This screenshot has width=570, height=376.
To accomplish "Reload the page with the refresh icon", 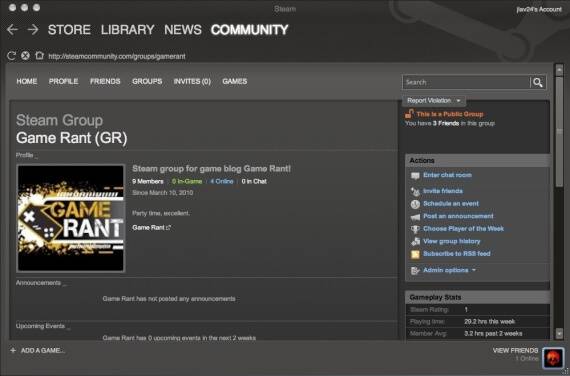I will pos(12,56).
